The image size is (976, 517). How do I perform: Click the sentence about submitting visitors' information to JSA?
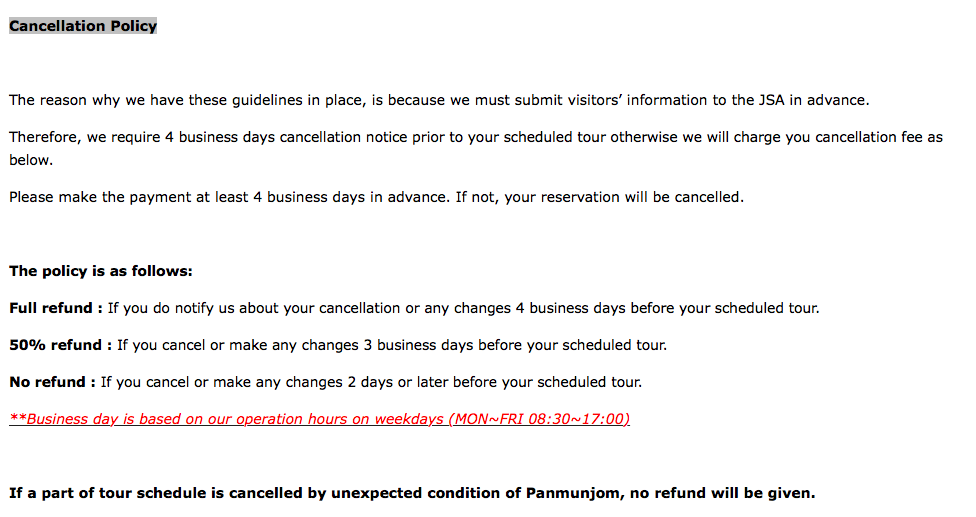pyautogui.click(x=439, y=100)
